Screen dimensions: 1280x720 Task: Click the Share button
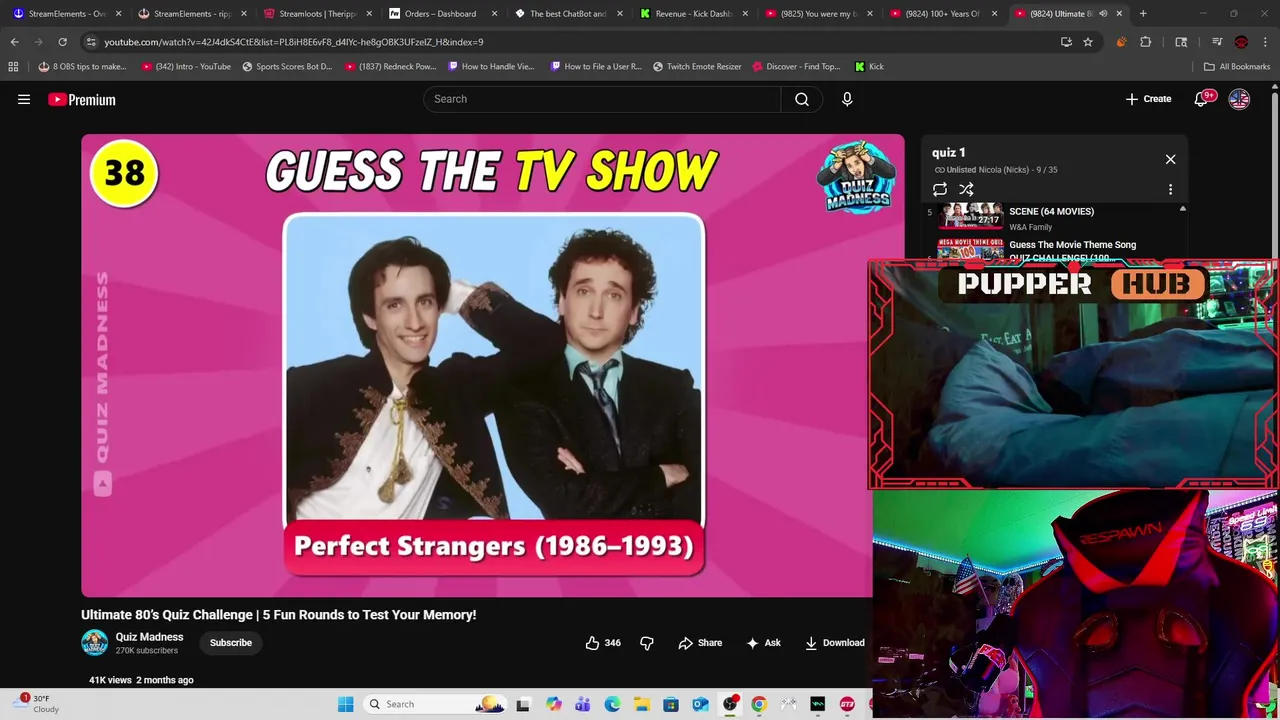coord(700,643)
